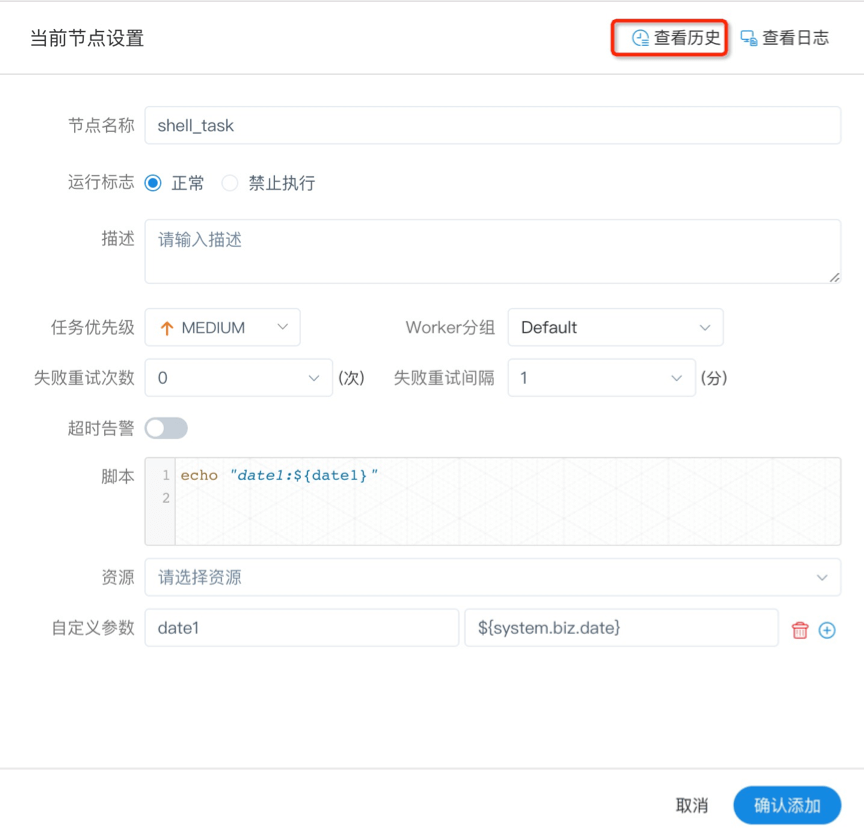Viewport: 865px width, 836px height.
Task: Click into the 节点名称 shell_task field
Action: tap(492, 126)
